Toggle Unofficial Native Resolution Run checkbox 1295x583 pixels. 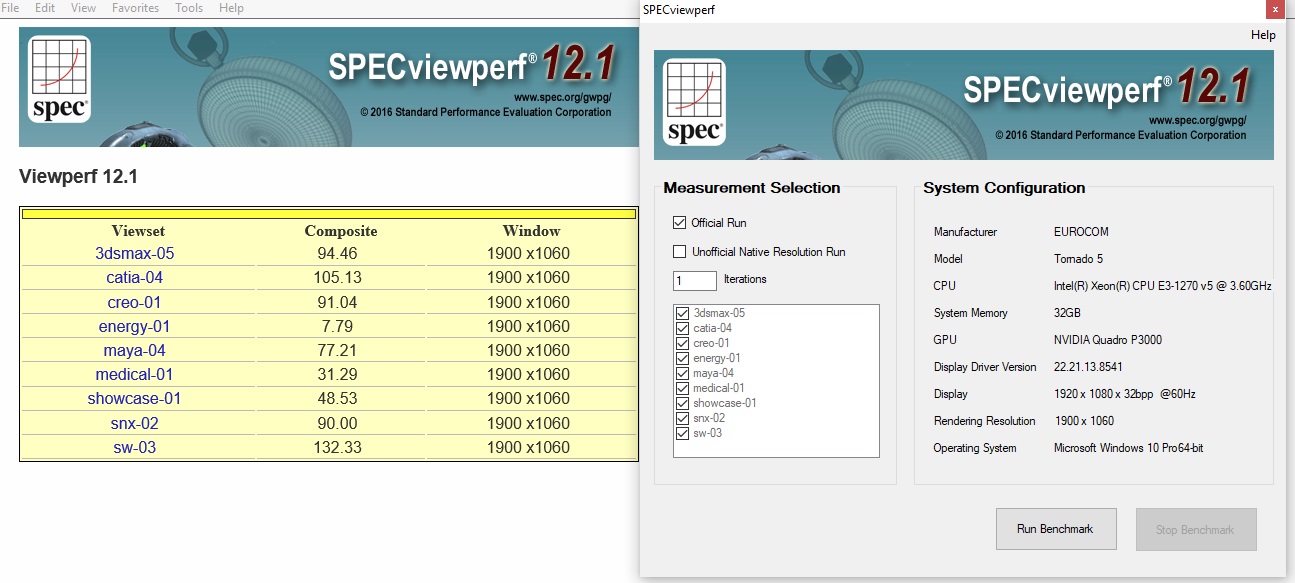(x=680, y=252)
